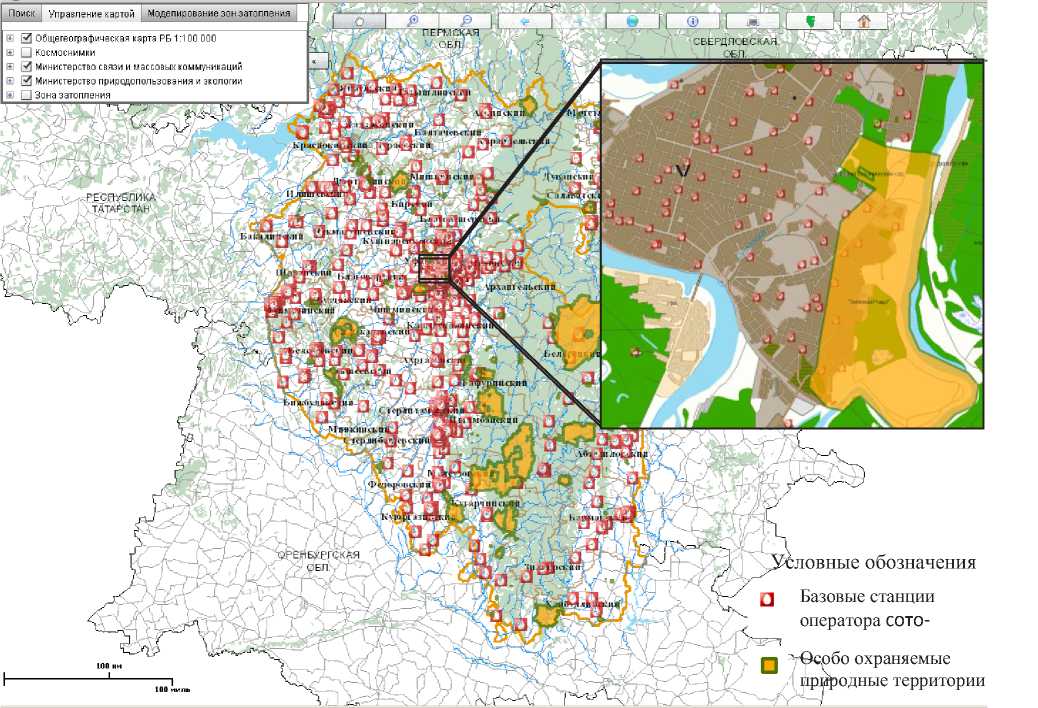1038x708 pixels.
Task: Activate the zoom out magnifier tool
Action: pos(467,21)
